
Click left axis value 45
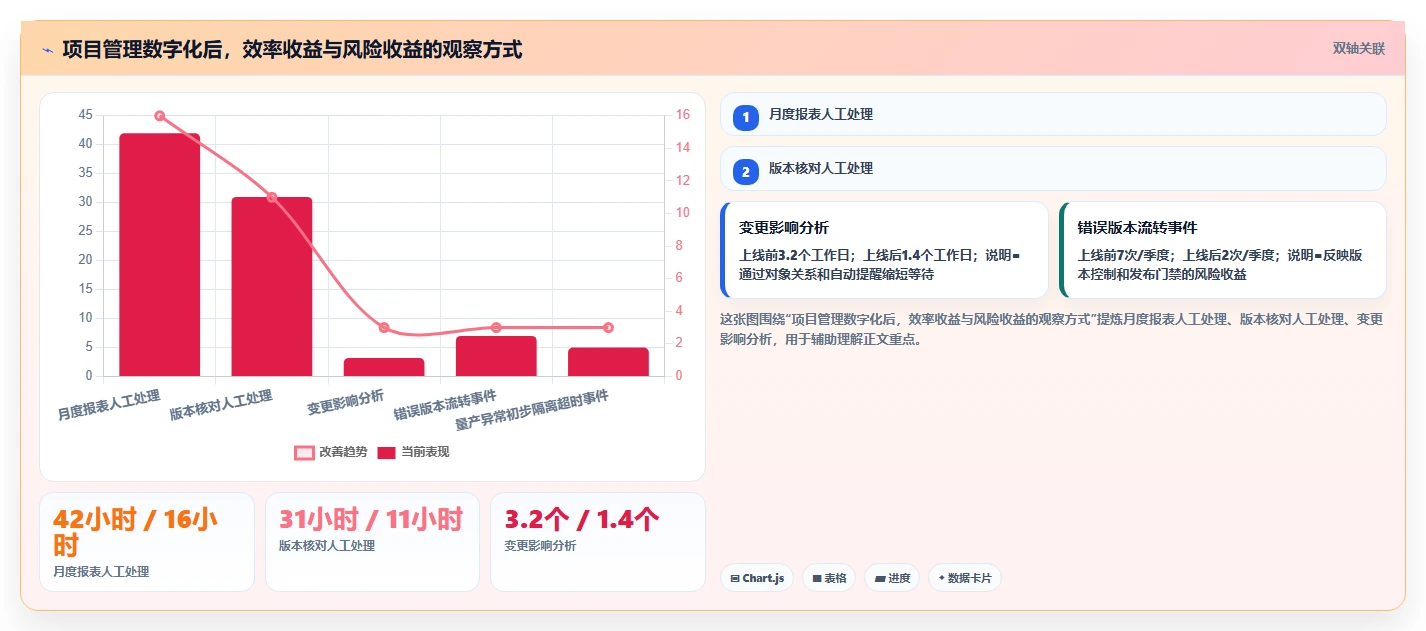[85, 115]
